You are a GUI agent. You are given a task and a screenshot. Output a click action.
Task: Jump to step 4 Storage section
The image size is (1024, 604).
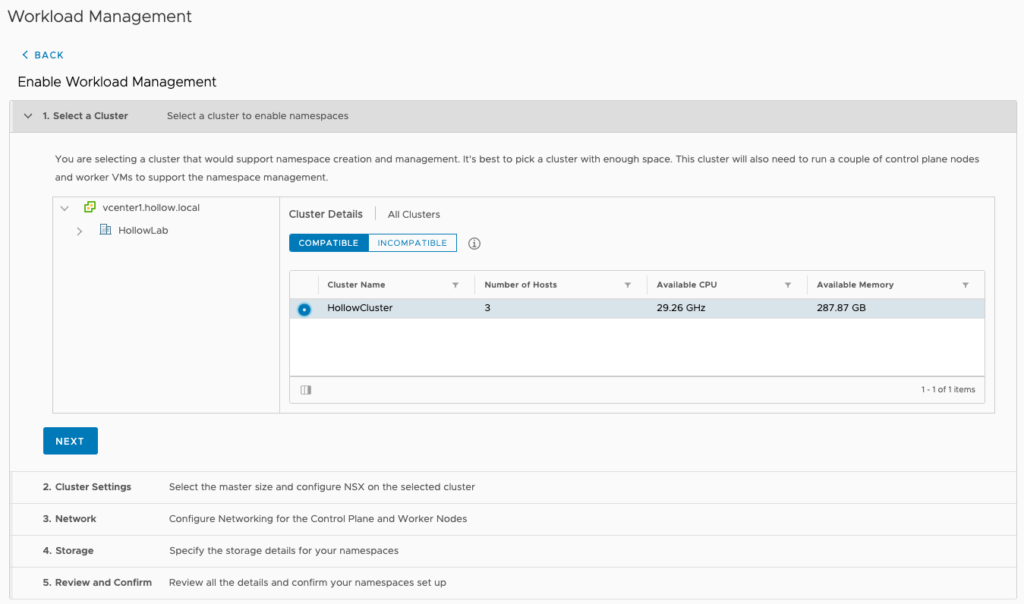click(68, 551)
